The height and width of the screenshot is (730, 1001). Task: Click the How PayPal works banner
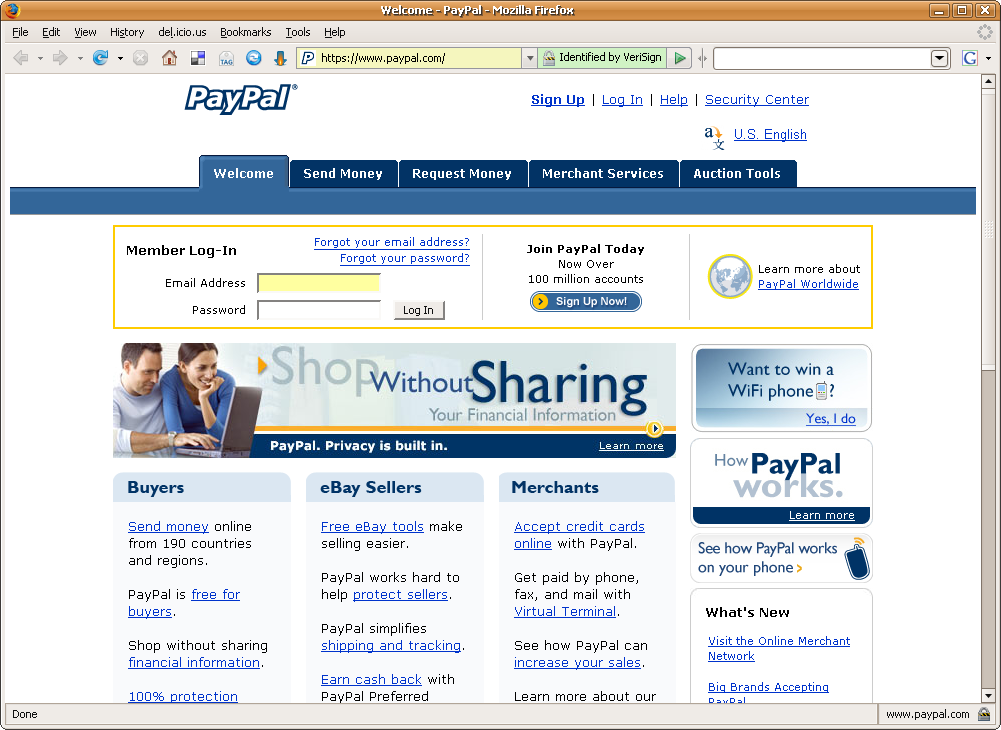coord(781,483)
